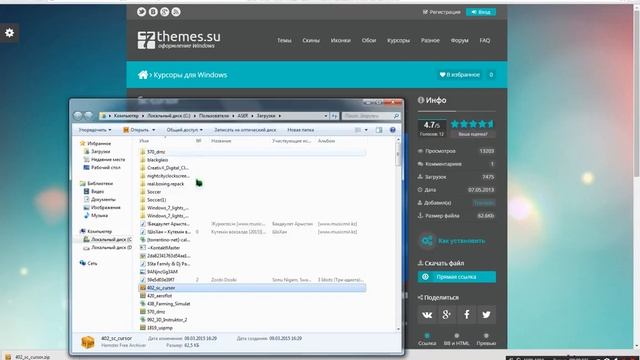Share on Twitter in the Поделиться section
The height and width of the screenshot is (360, 640).
(486, 315)
